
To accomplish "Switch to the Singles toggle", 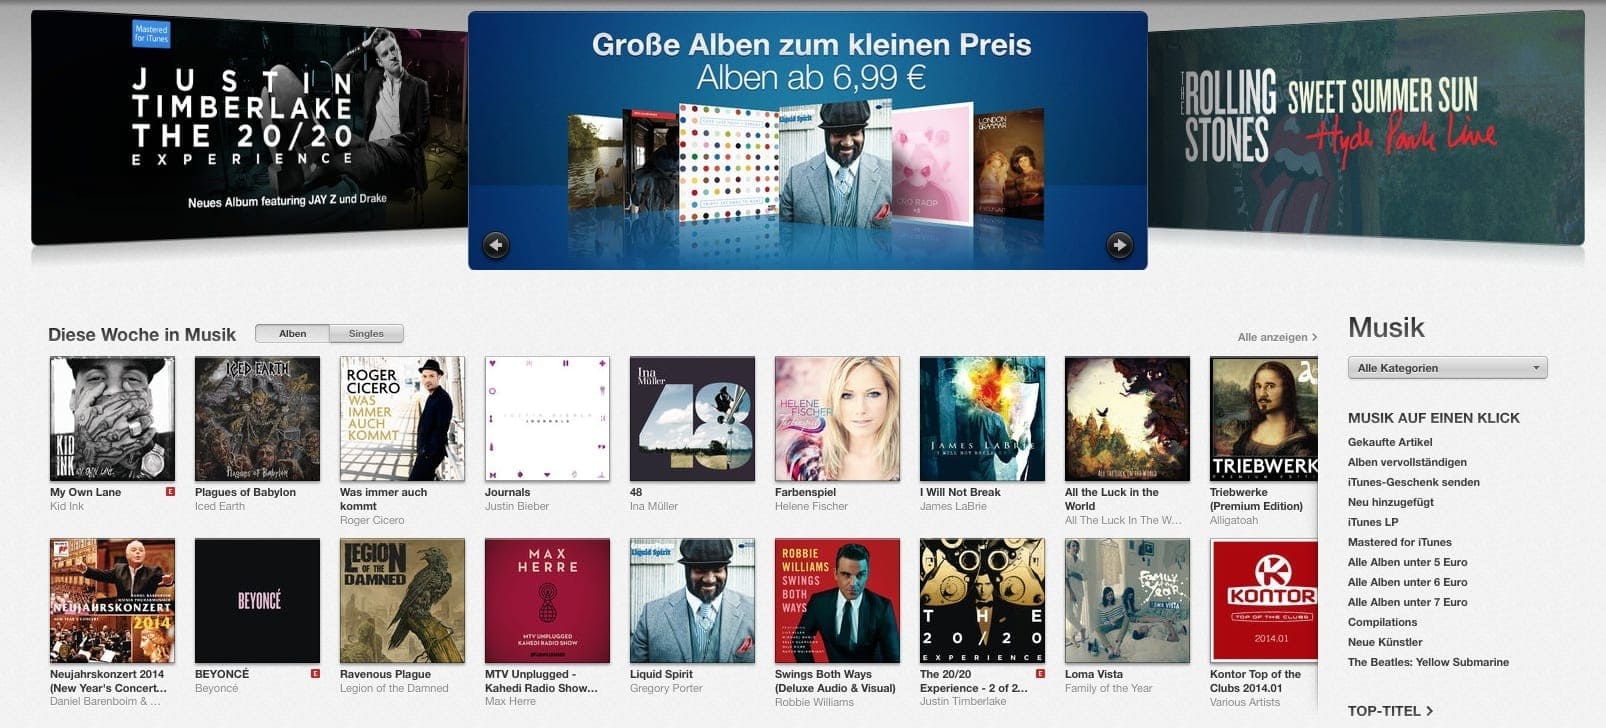I will click(366, 334).
